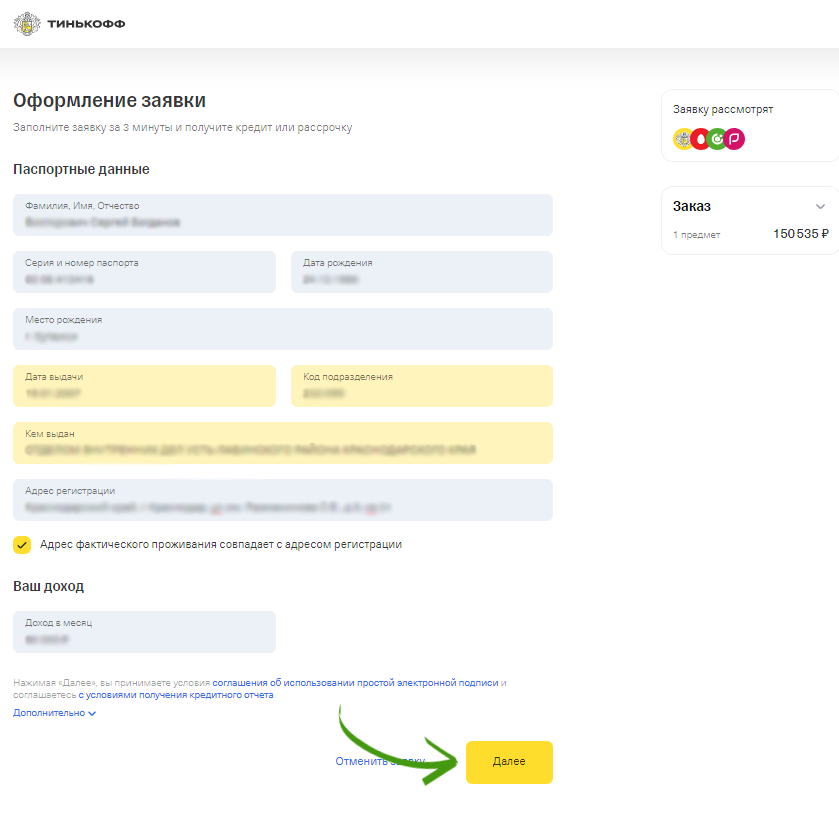839x819 pixels.
Task: Click the Фамилия, Имя, Отчество field
Action: pos(282,215)
